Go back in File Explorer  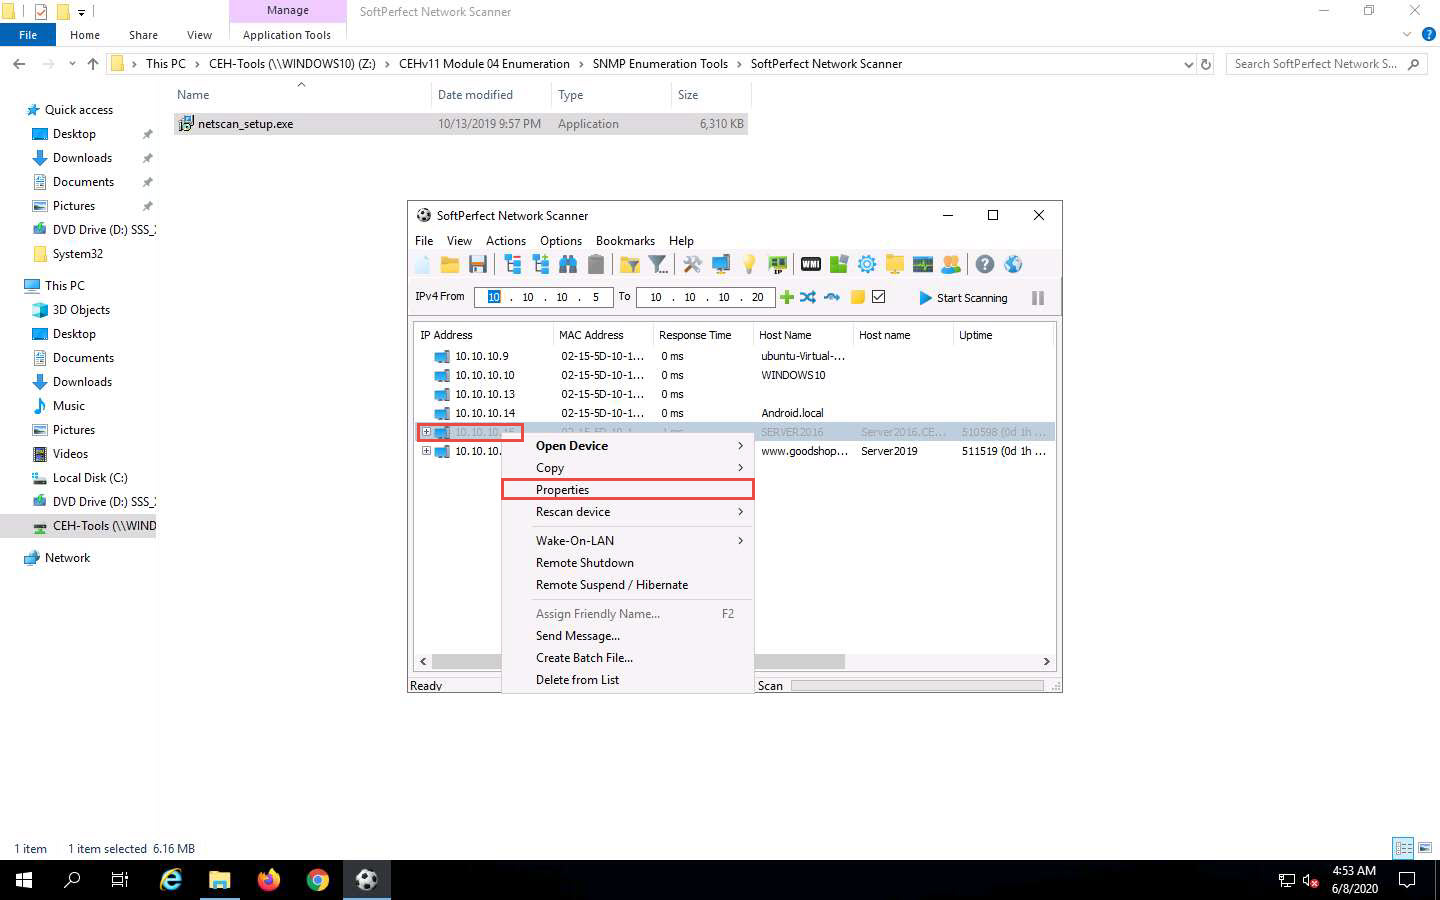pyautogui.click(x=19, y=64)
